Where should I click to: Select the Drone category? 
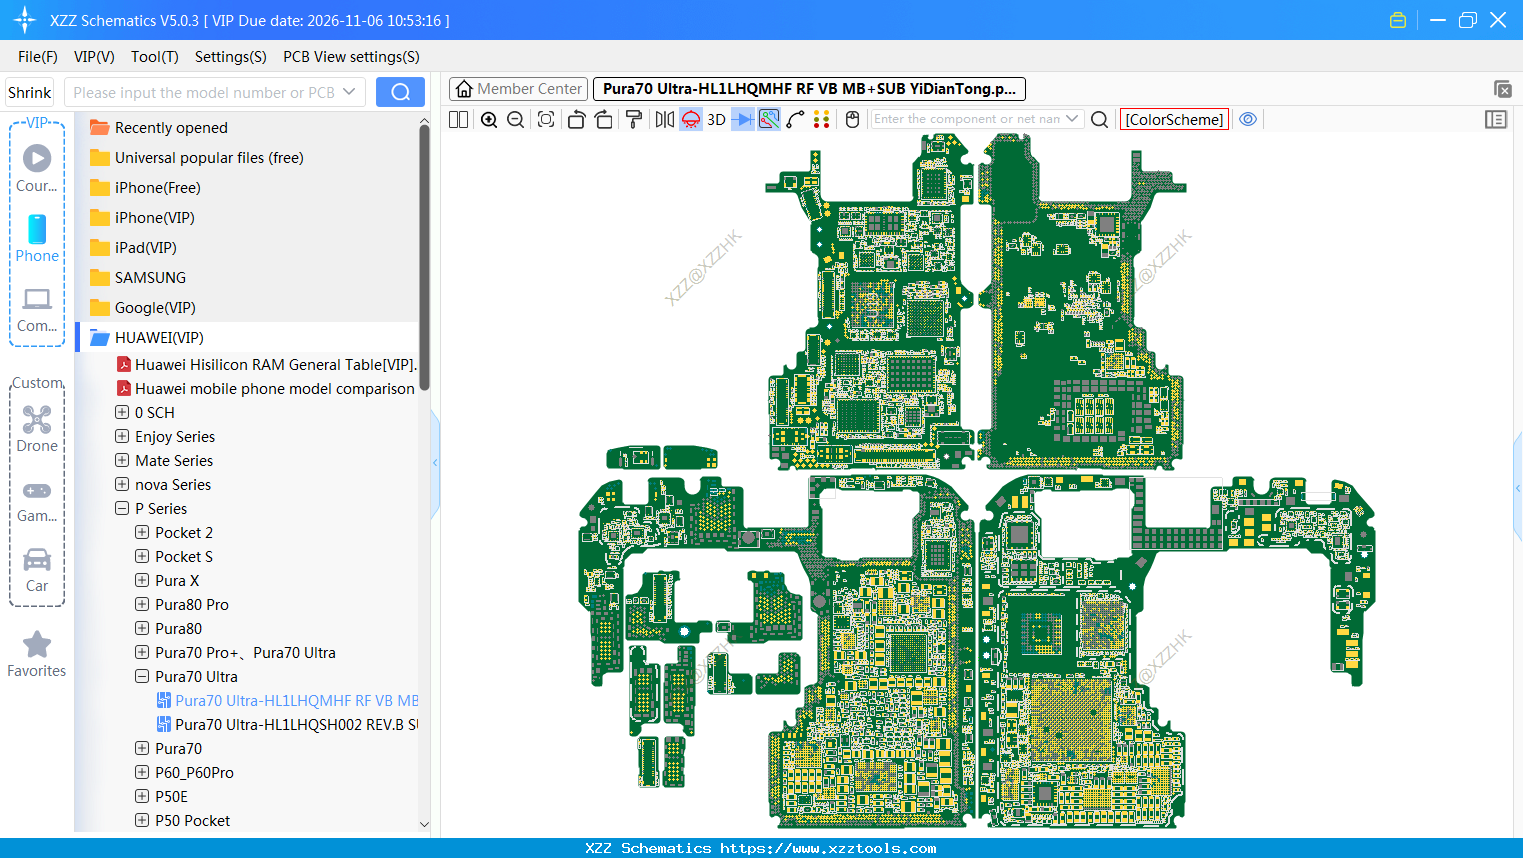pyautogui.click(x=37, y=429)
